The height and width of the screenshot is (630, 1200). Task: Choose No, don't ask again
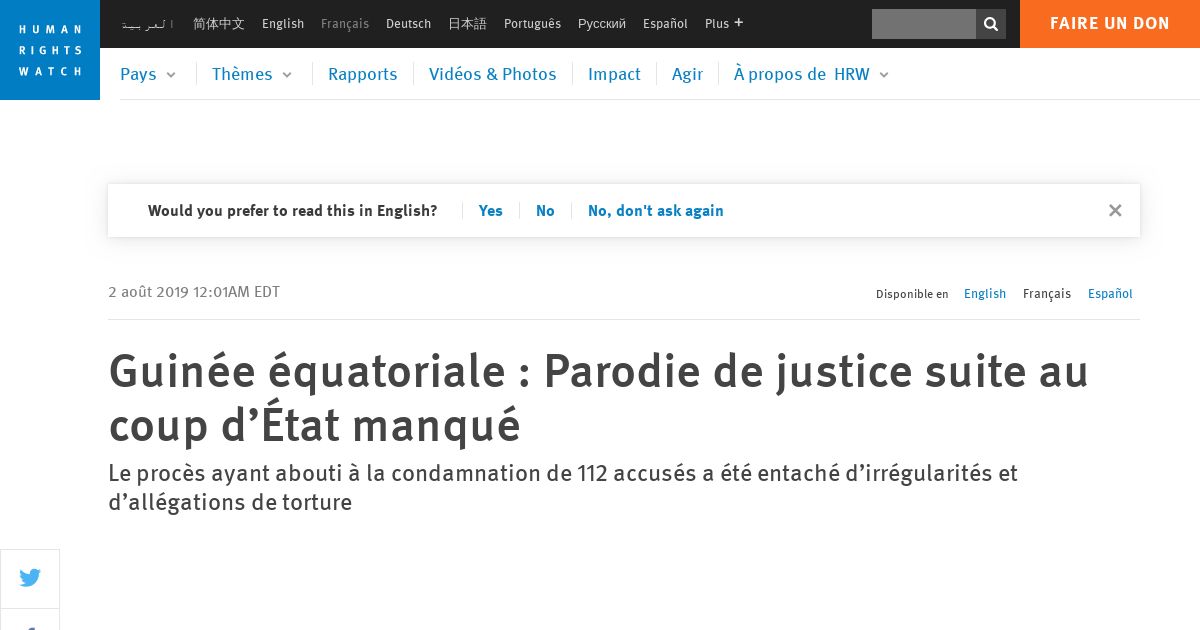tap(655, 211)
